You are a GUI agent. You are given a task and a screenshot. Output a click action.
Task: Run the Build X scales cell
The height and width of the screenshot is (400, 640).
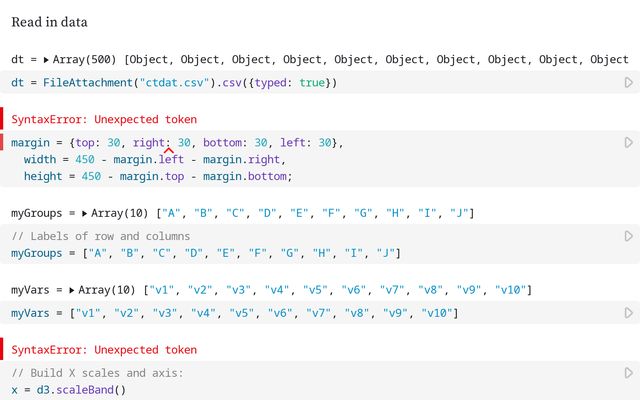(x=629, y=373)
